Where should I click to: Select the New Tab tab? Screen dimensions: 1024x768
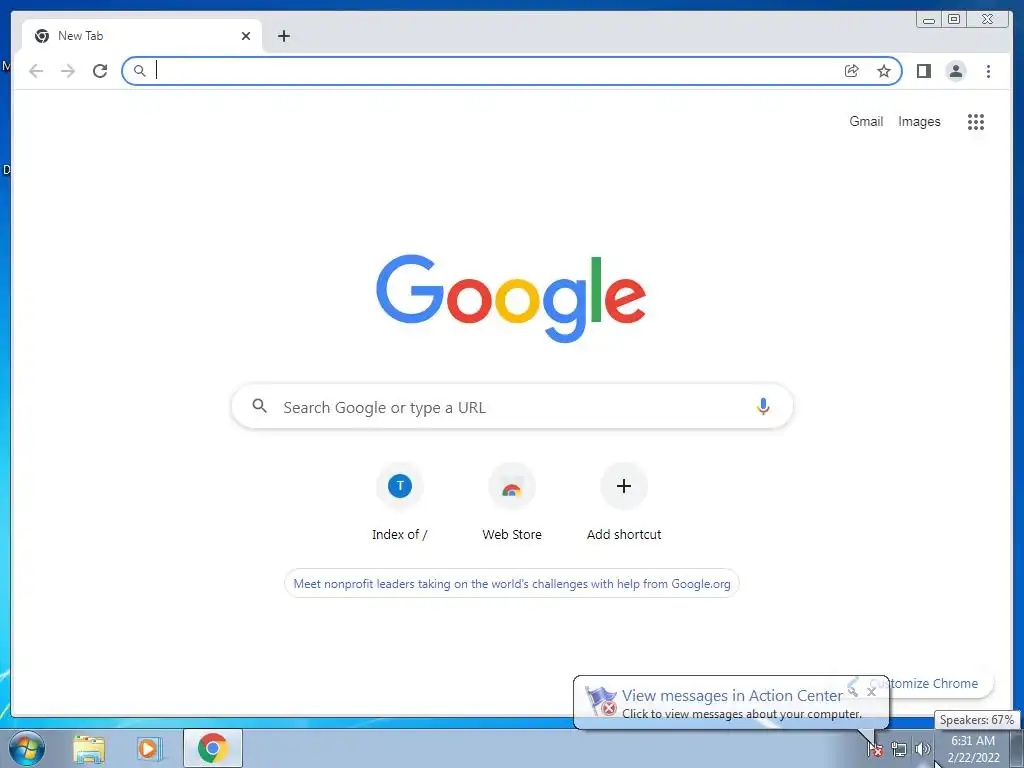(x=142, y=36)
